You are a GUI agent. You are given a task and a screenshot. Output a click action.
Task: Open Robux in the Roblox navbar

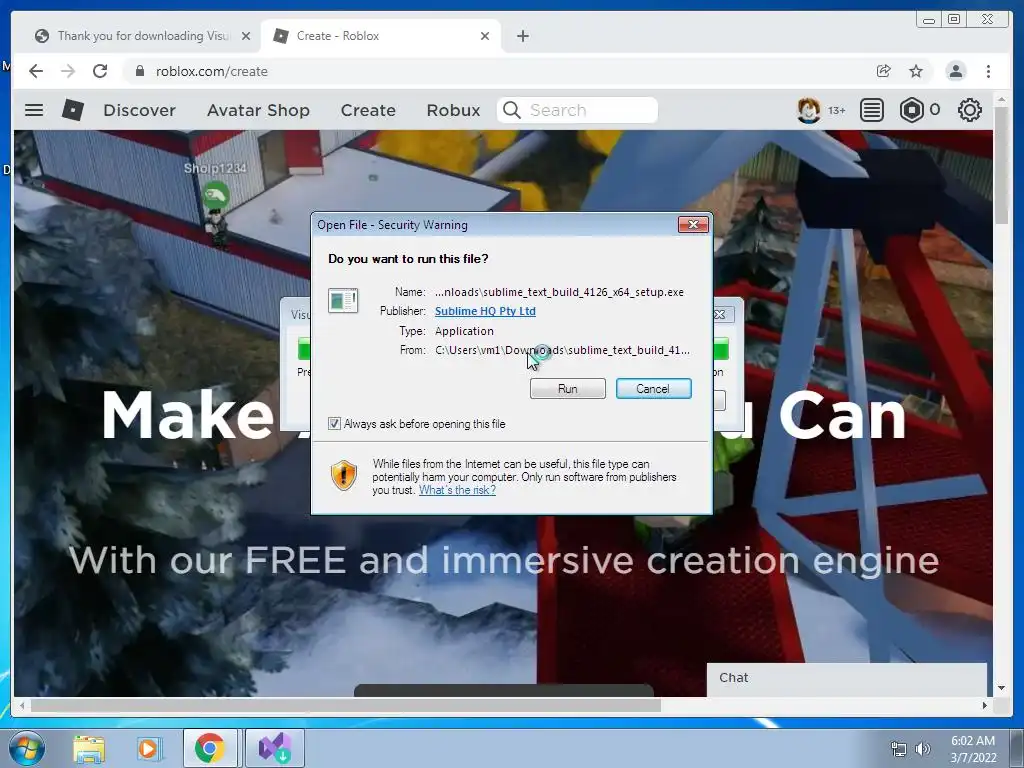(453, 110)
